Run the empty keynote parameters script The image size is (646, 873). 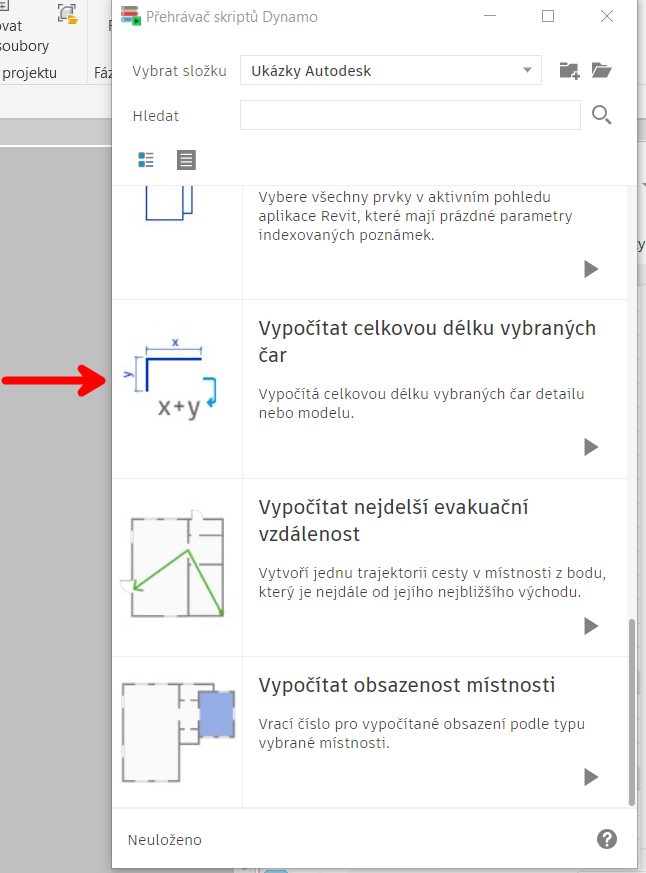pyautogui.click(x=591, y=269)
